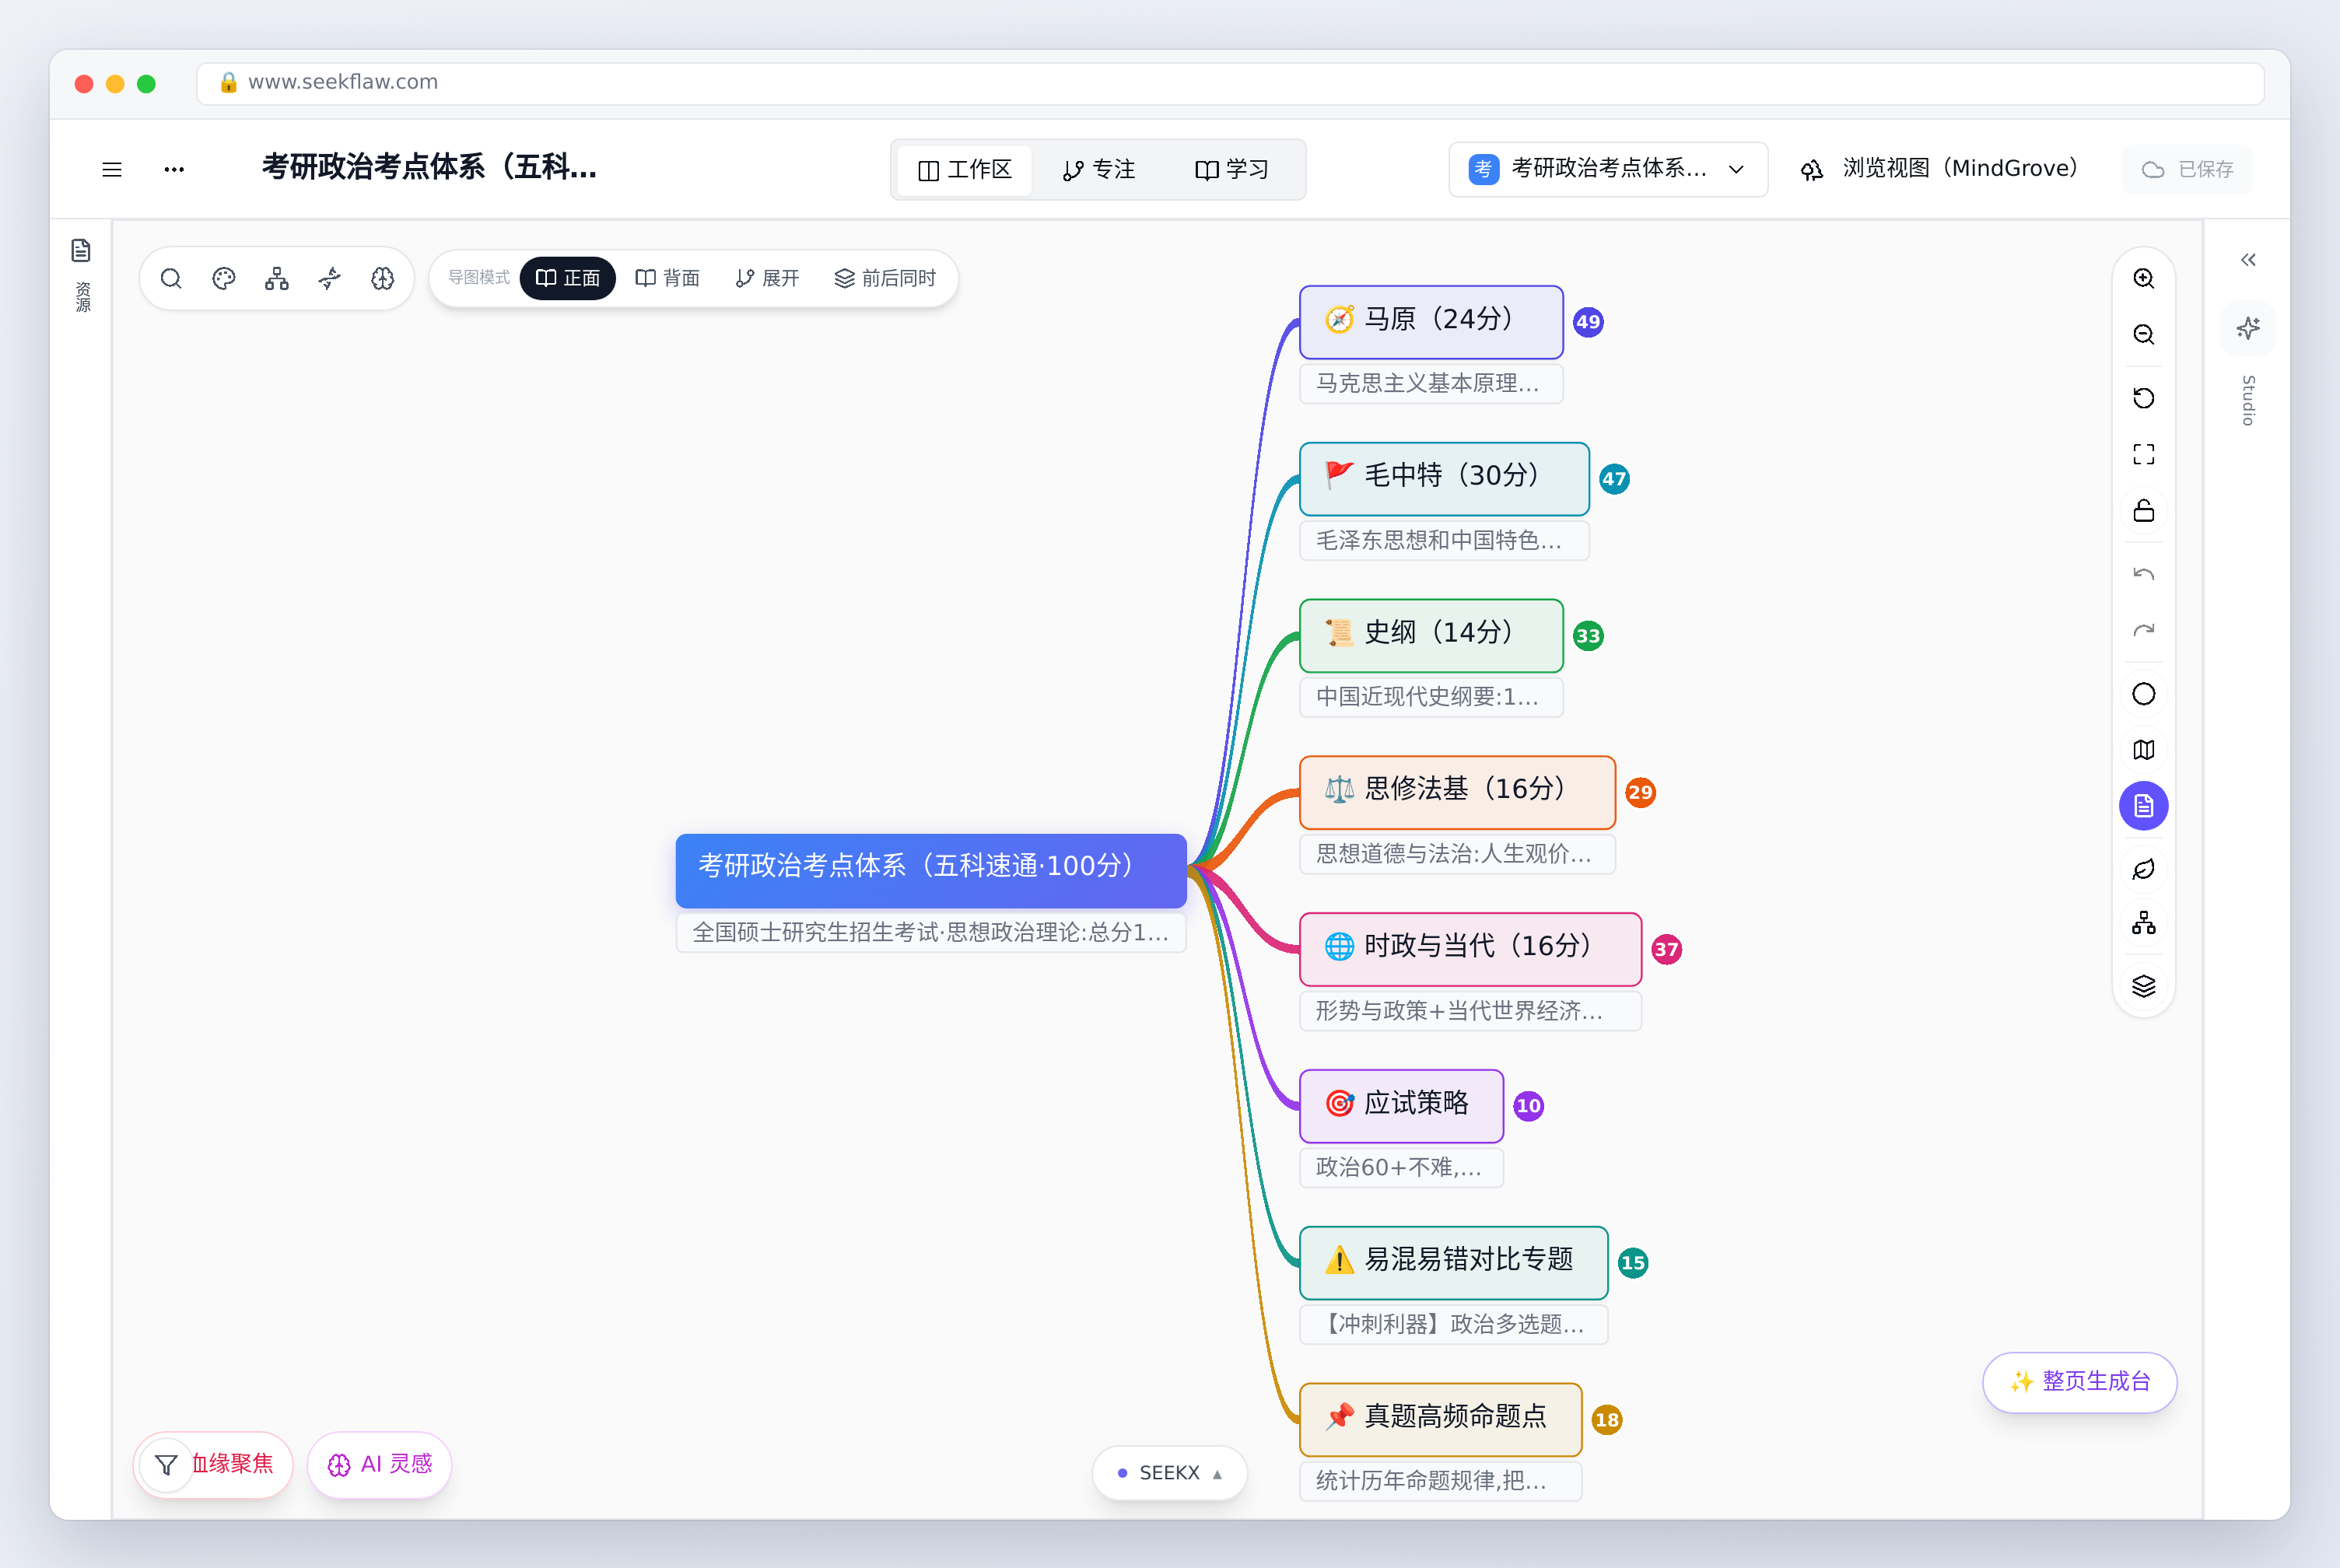The image size is (2340, 1568).
Task: Expand the SEEKX selector
Action: [1169, 1473]
